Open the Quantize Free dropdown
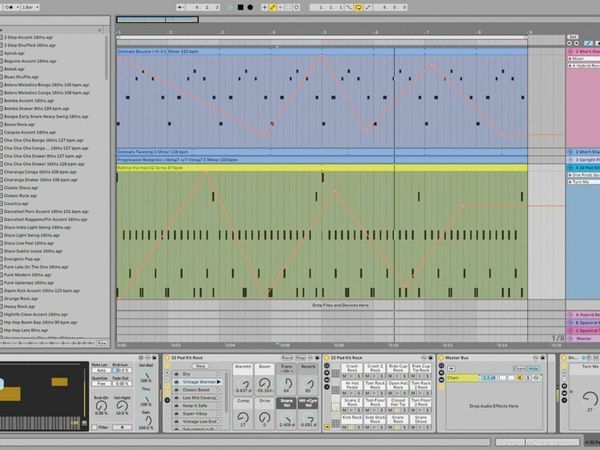 pos(101,383)
